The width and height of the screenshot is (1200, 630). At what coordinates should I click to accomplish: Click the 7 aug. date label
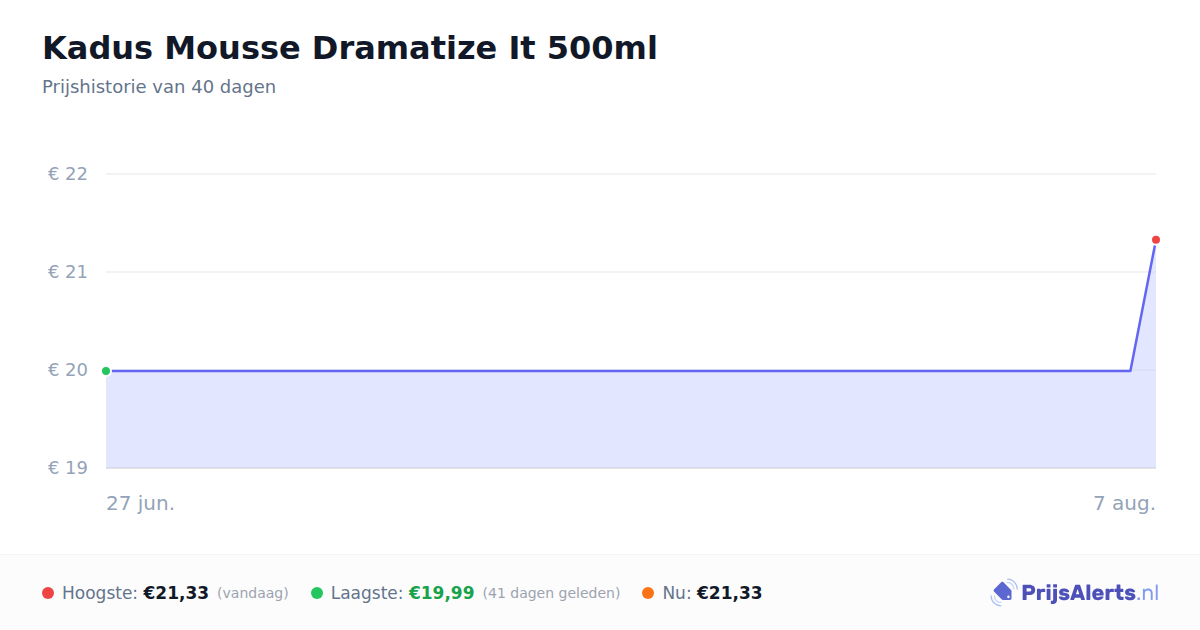tap(1125, 503)
